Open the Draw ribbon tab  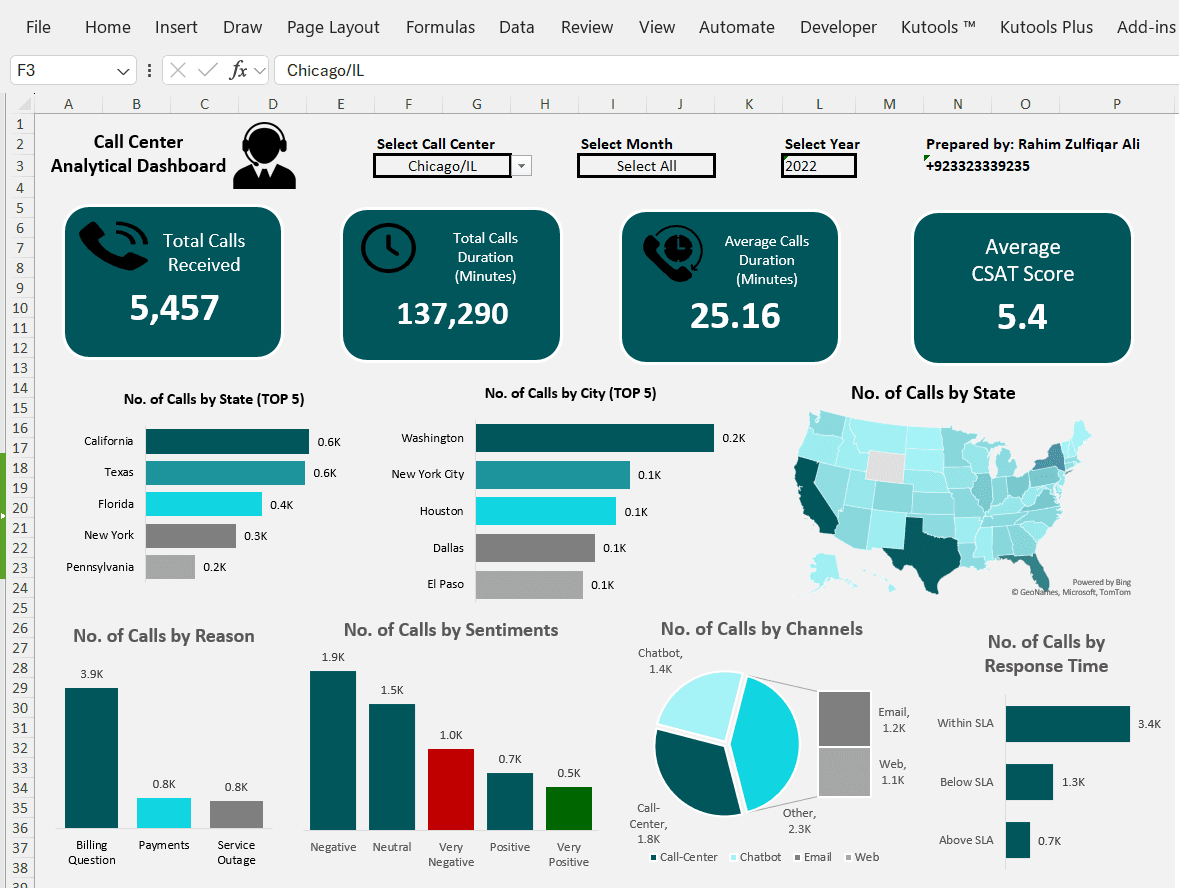(242, 27)
